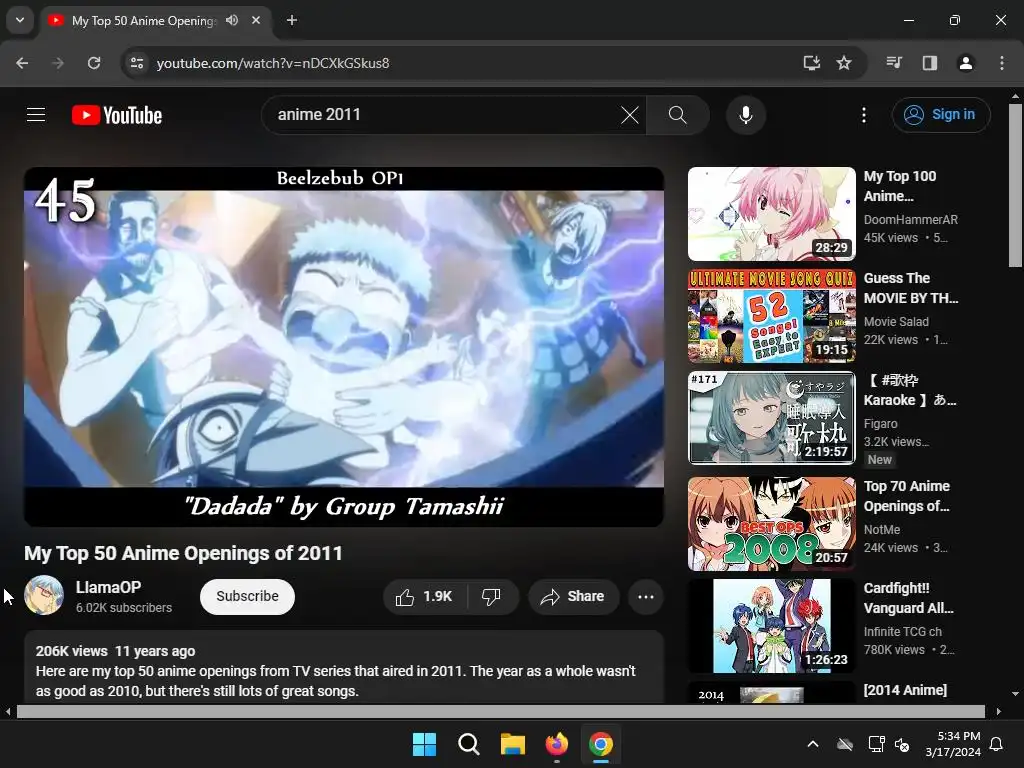Viewport: 1024px width, 768px height.
Task: Open taskbar Search
Action: tap(468, 744)
